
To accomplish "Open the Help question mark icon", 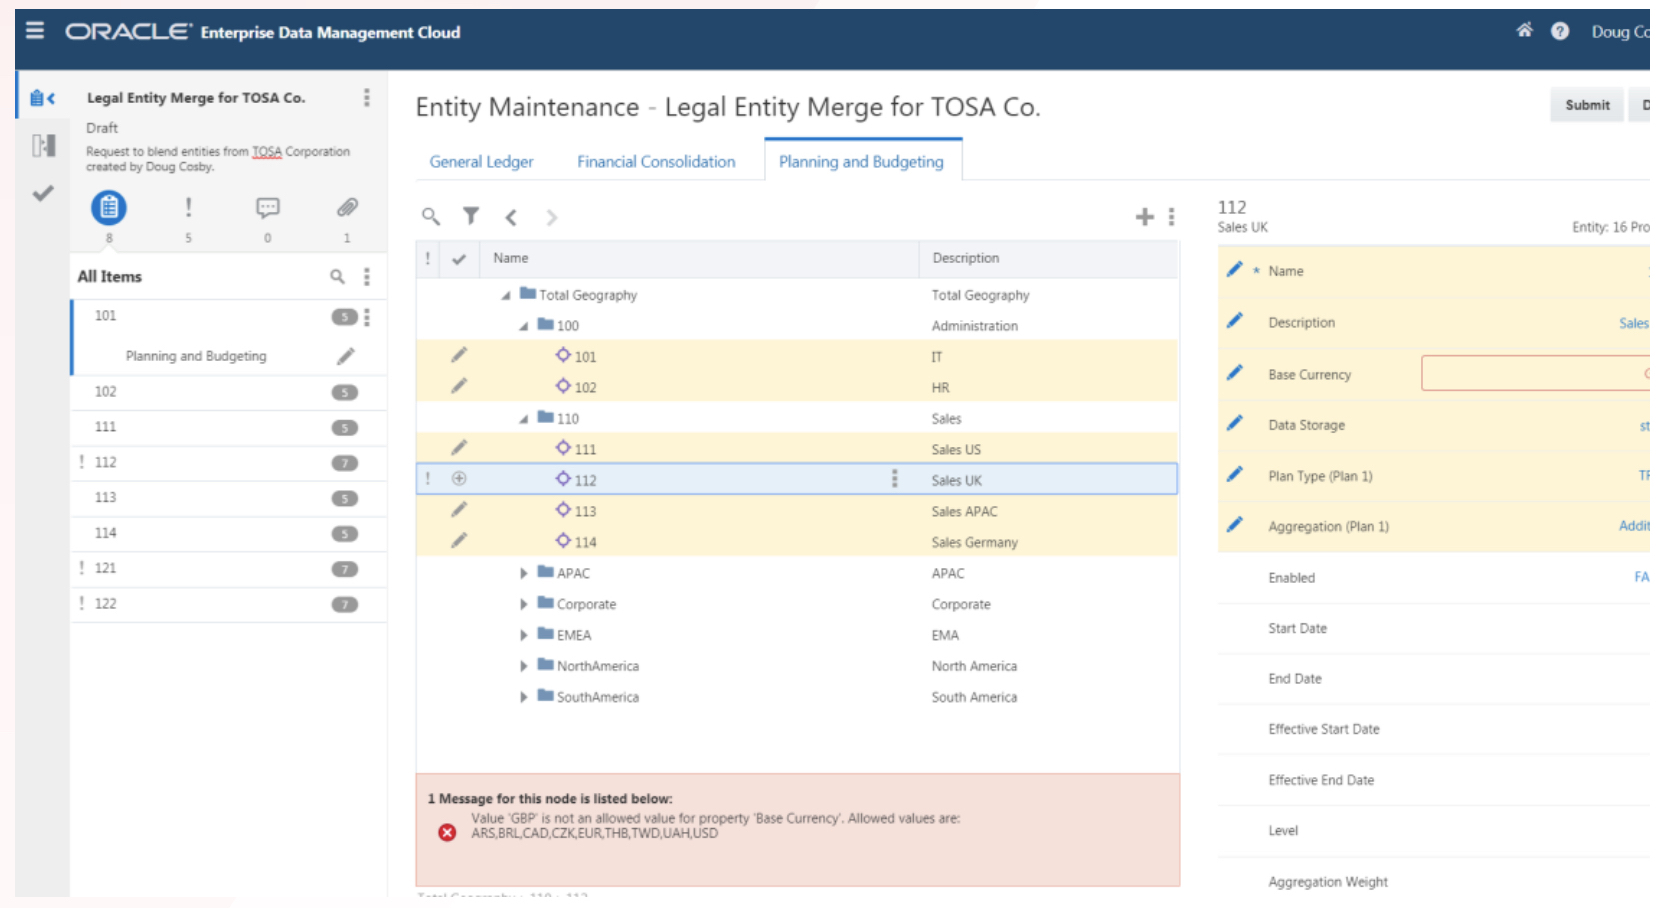I will 1559,31.
